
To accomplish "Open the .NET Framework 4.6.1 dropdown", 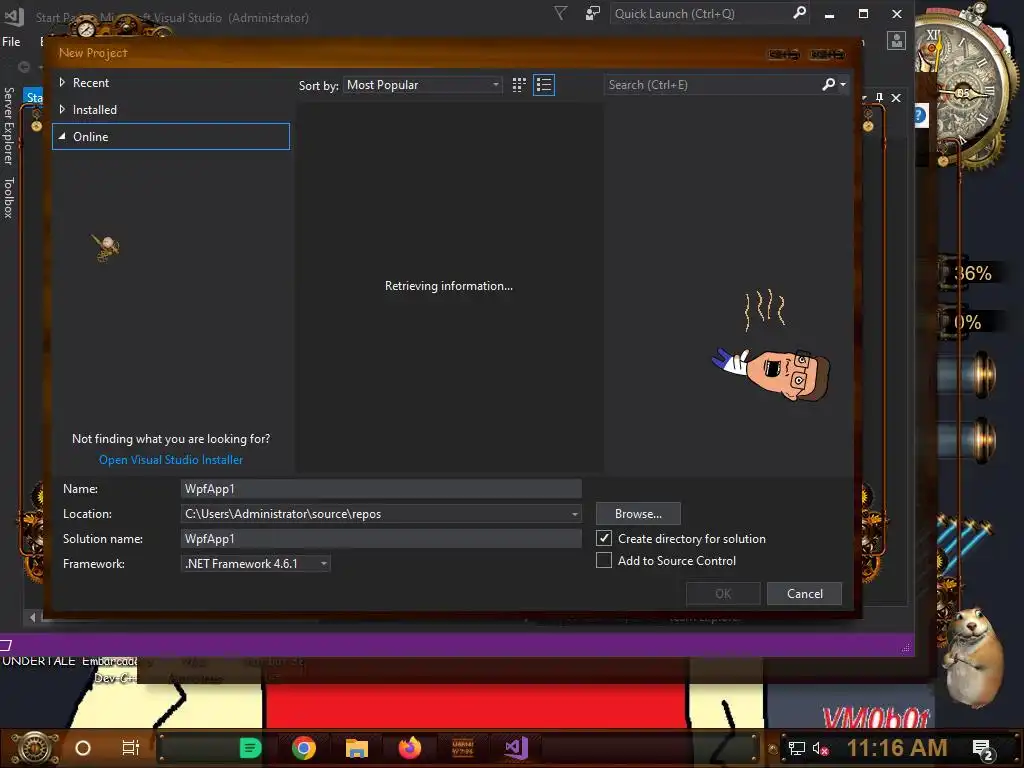I will 255,564.
